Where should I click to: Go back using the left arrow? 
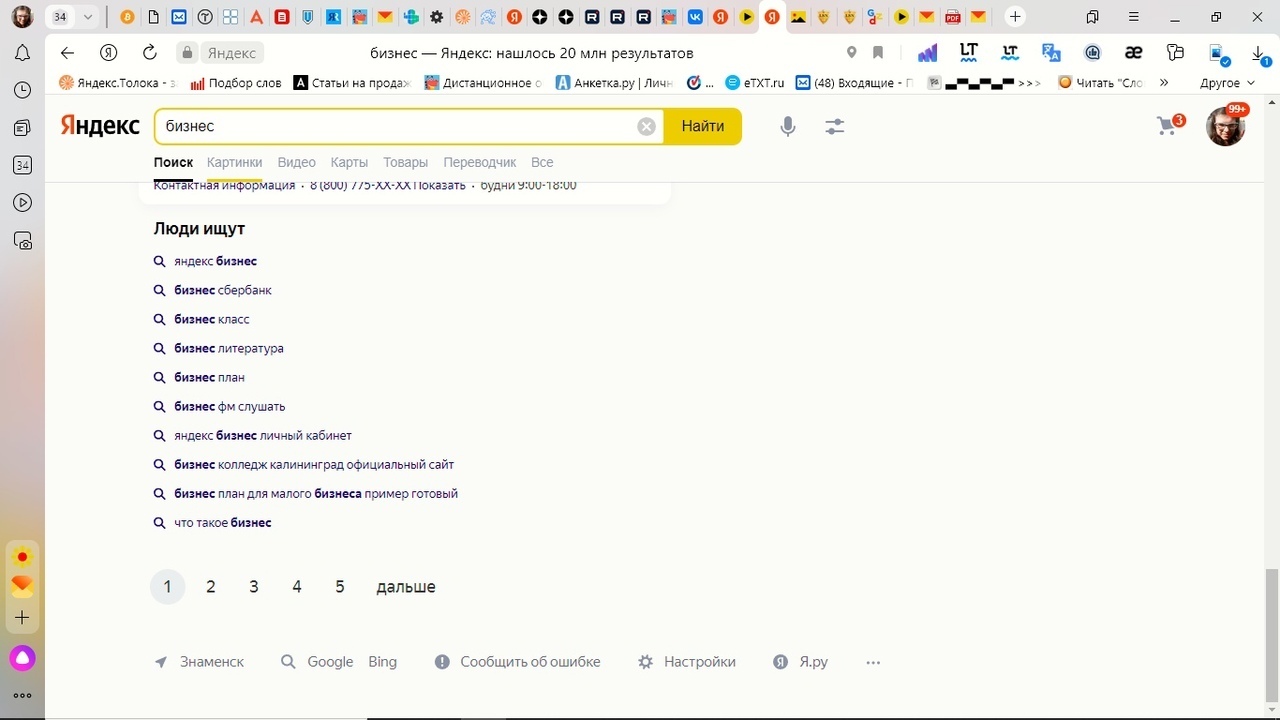pyautogui.click(x=67, y=53)
